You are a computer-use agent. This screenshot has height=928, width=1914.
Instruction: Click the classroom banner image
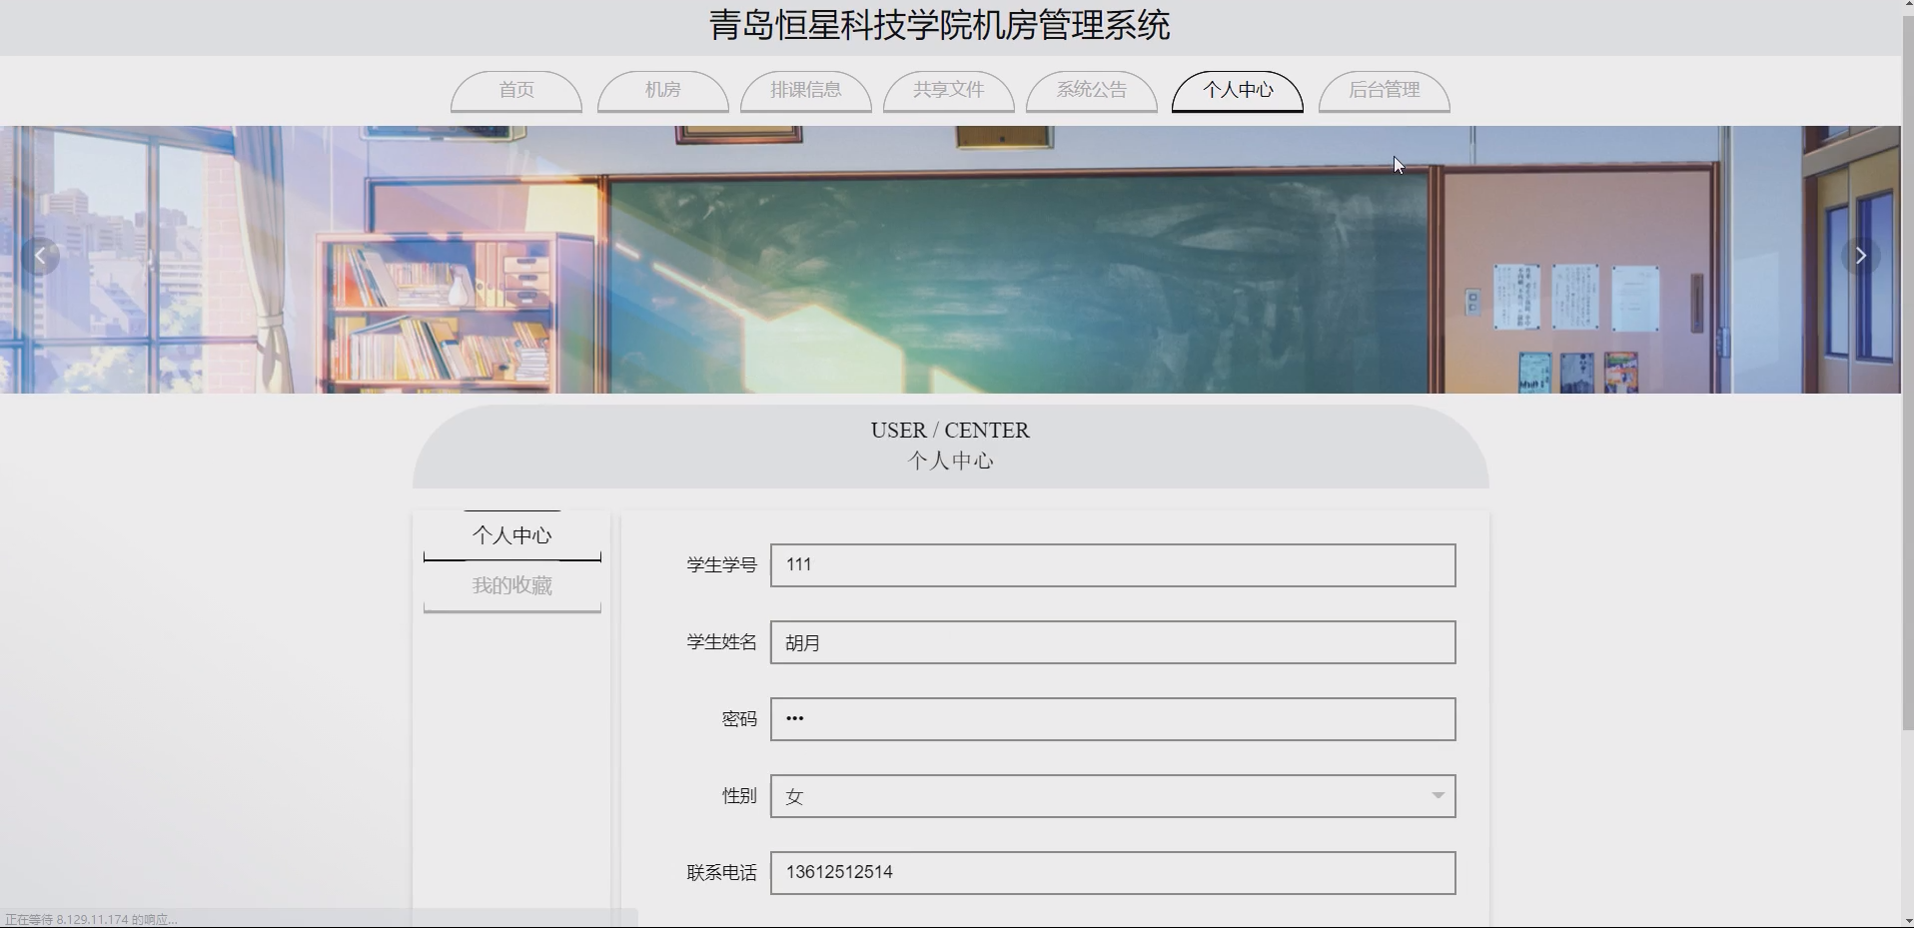[950, 259]
